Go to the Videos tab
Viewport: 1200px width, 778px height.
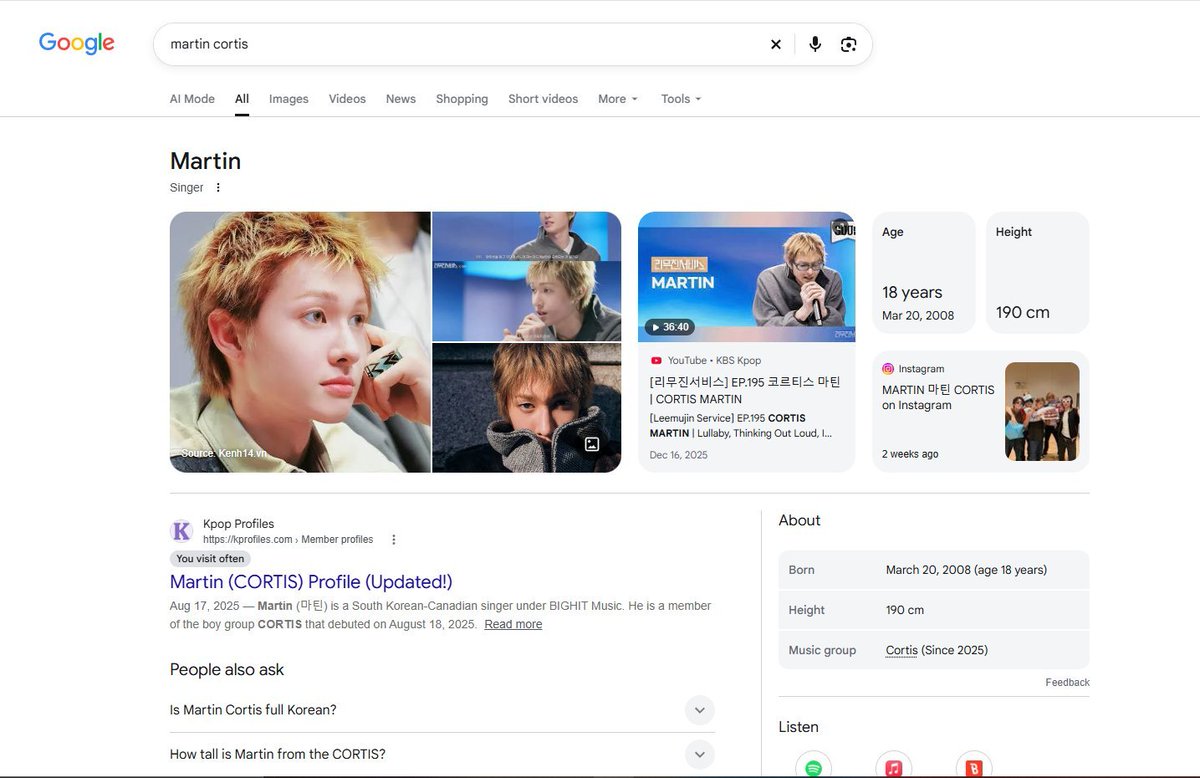(347, 99)
